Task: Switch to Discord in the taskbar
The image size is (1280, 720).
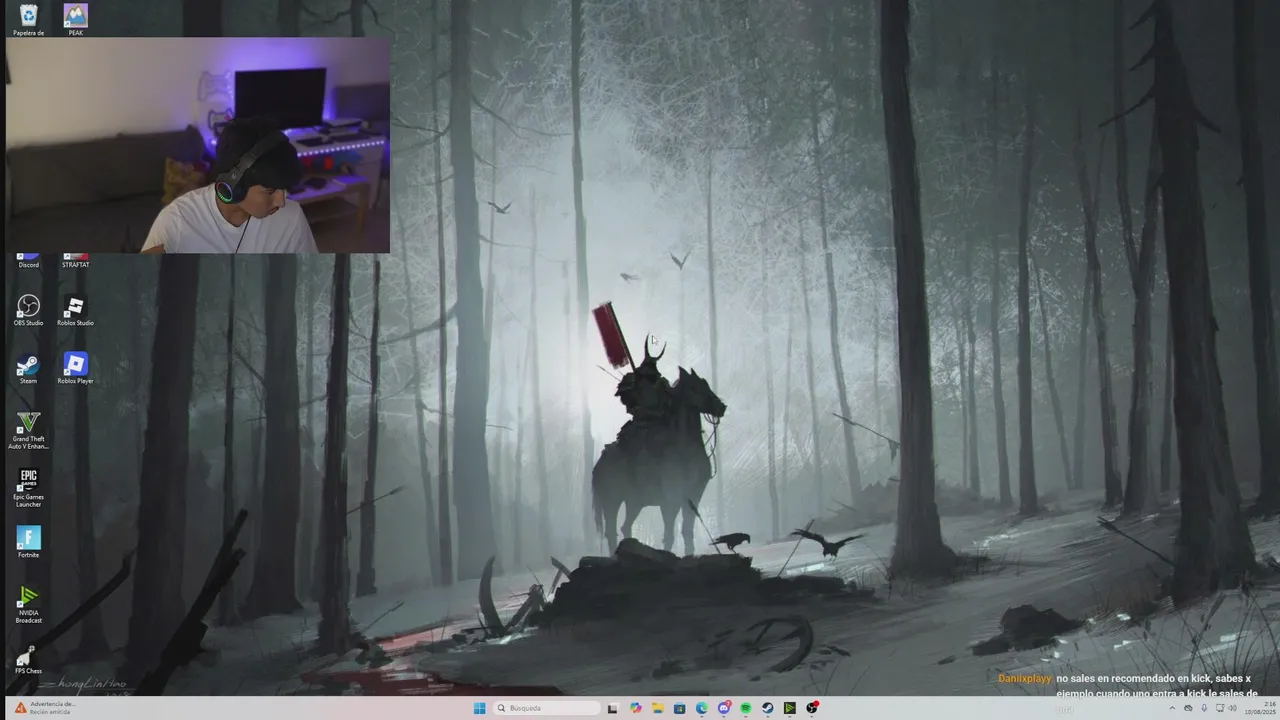Action: tap(724, 708)
